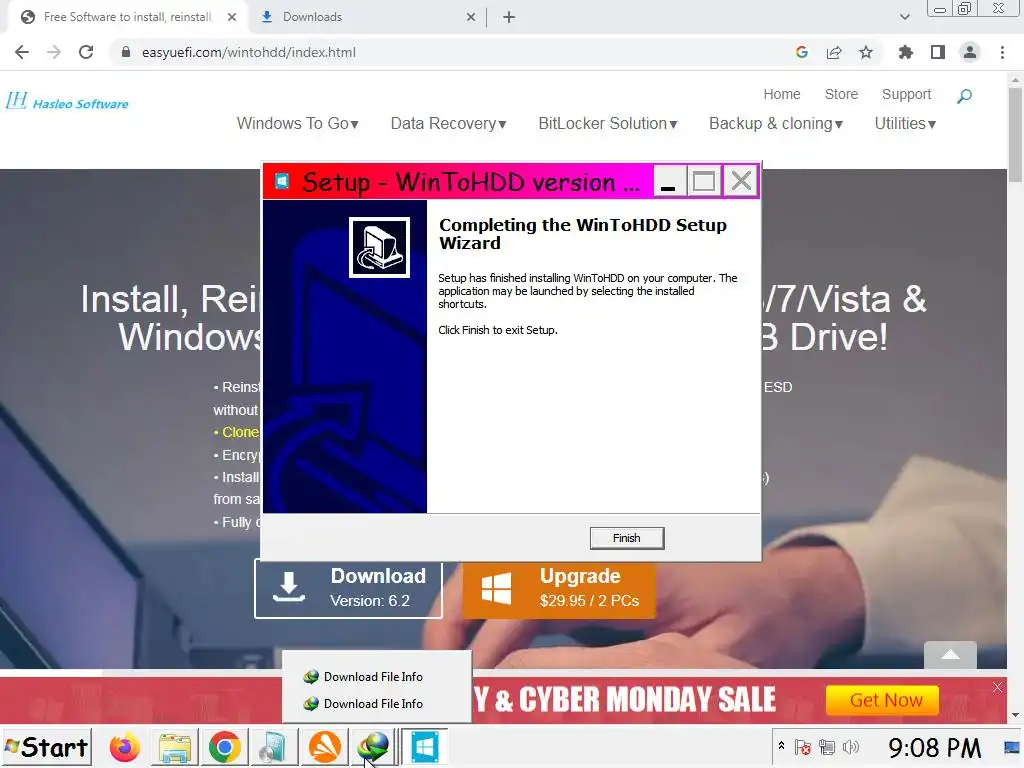Click the Google icon in address bar
The image size is (1024, 768).
click(802, 52)
